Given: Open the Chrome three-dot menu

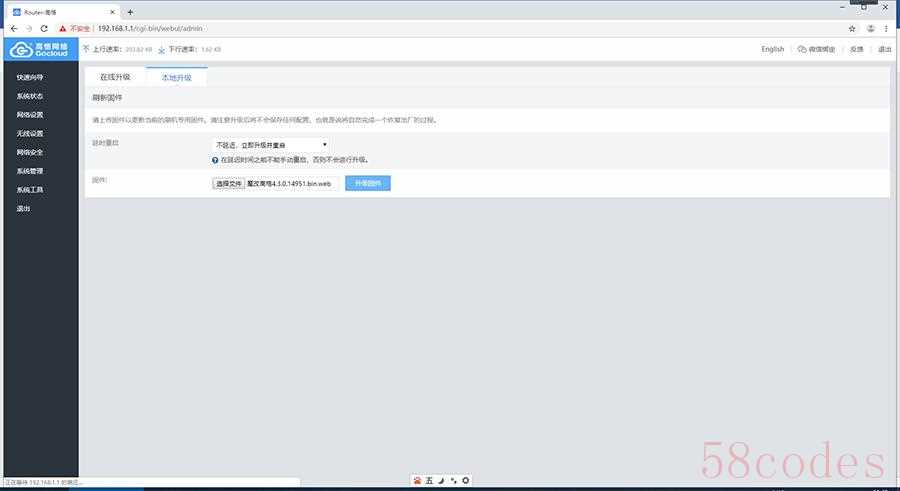Looking at the screenshot, I should 889,28.
